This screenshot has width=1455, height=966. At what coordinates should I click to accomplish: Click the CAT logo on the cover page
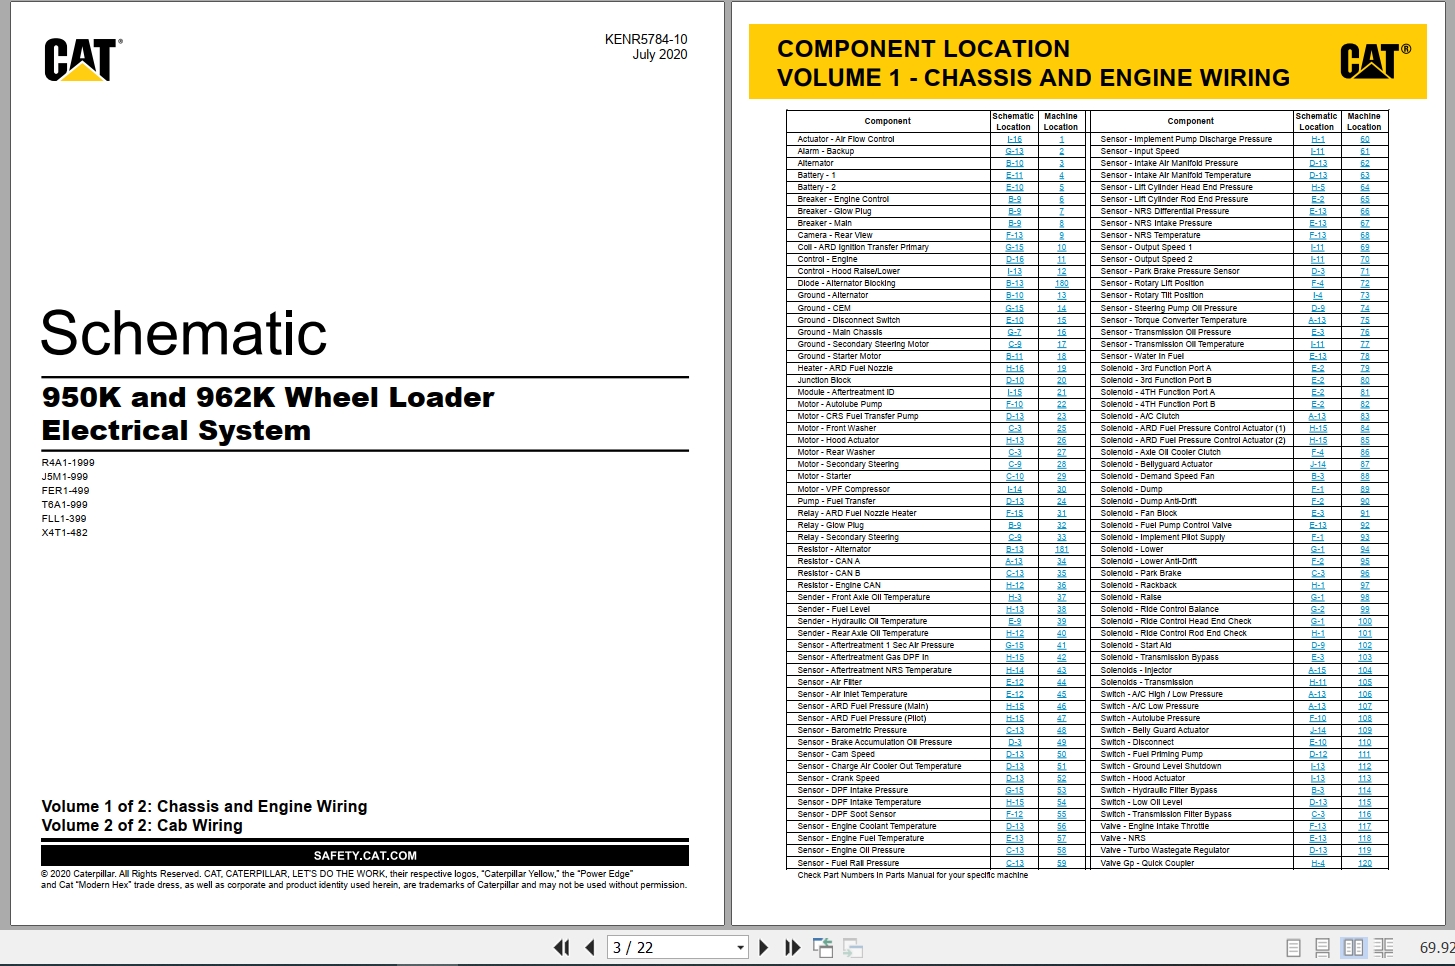click(82, 60)
